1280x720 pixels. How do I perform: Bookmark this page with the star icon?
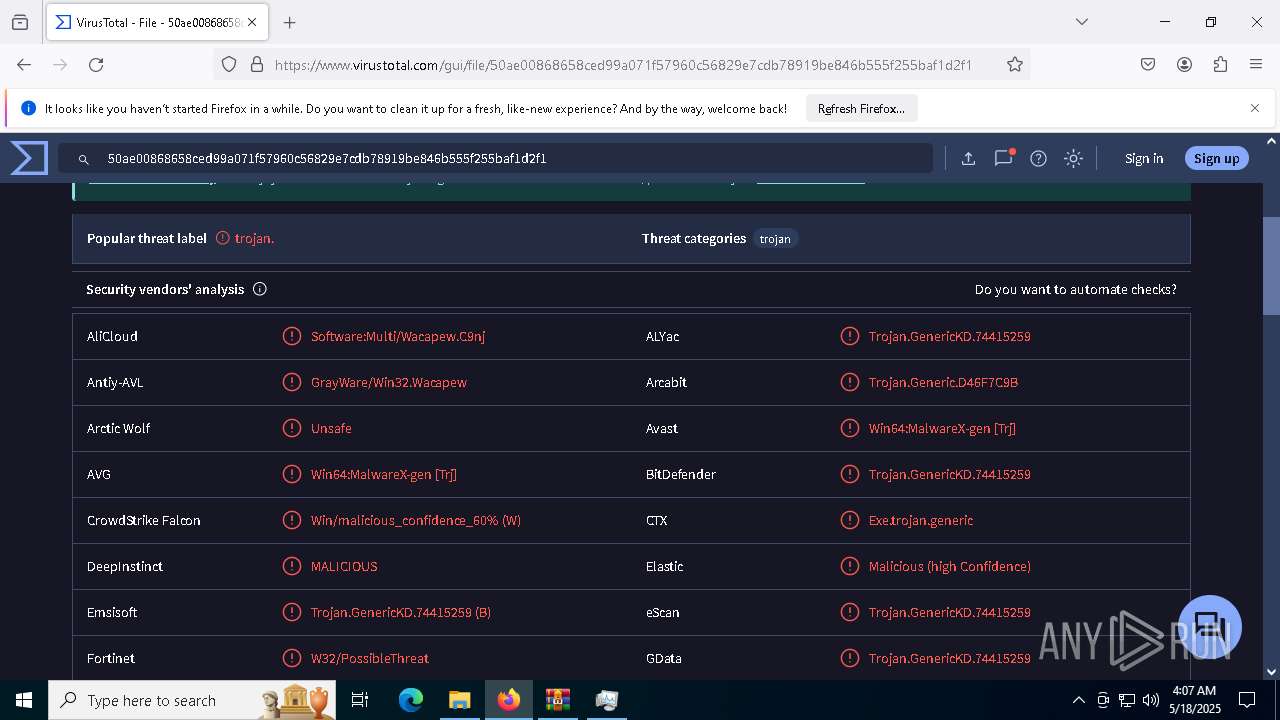pyautogui.click(x=1015, y=64)
